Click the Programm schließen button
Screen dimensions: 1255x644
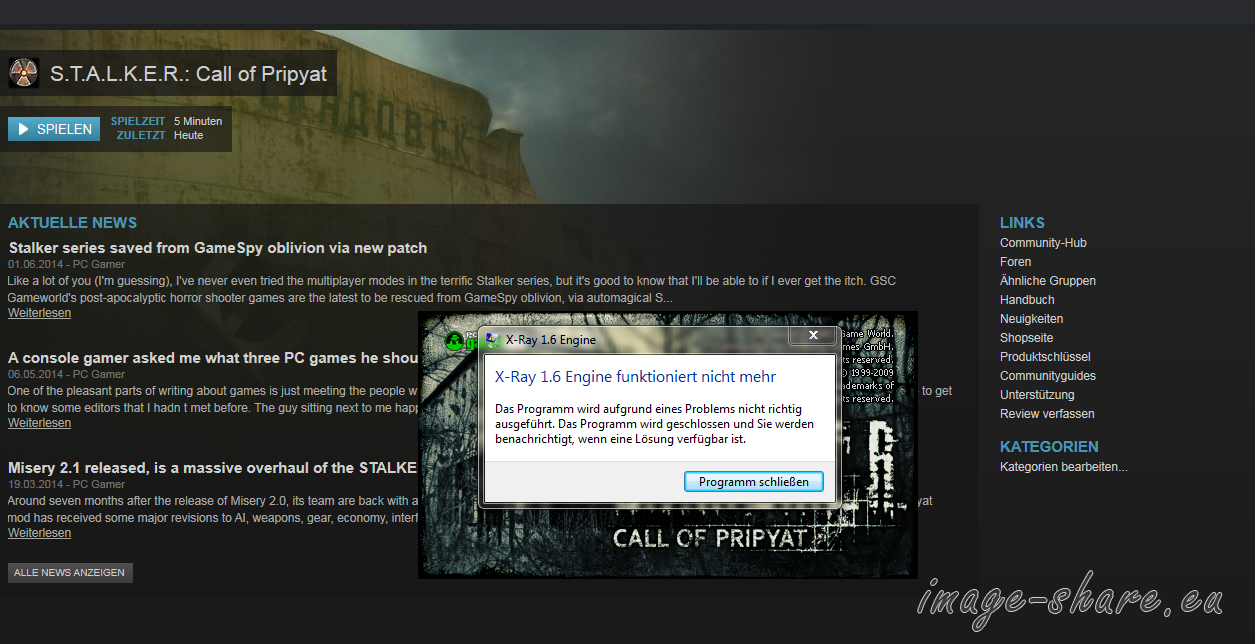753,482
